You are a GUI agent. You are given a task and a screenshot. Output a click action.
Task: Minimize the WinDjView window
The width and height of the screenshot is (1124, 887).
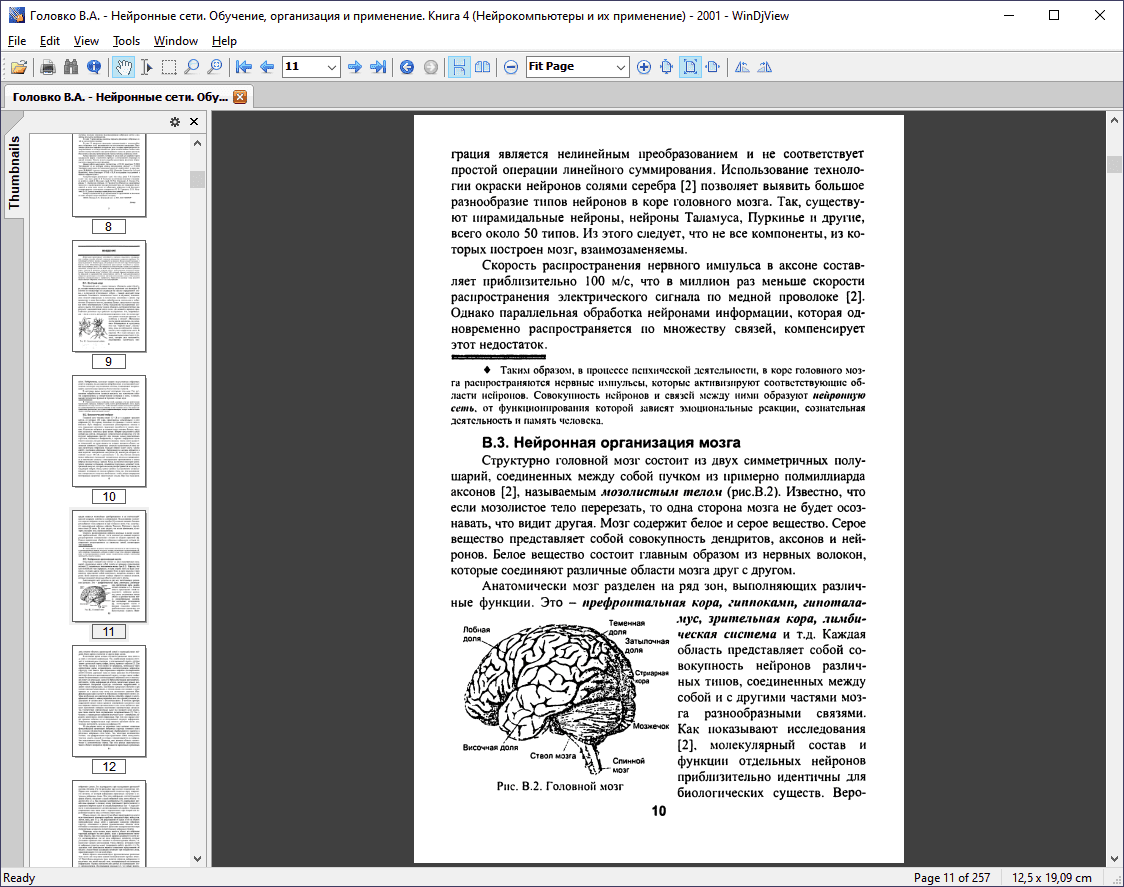[x=1009, y=15]
